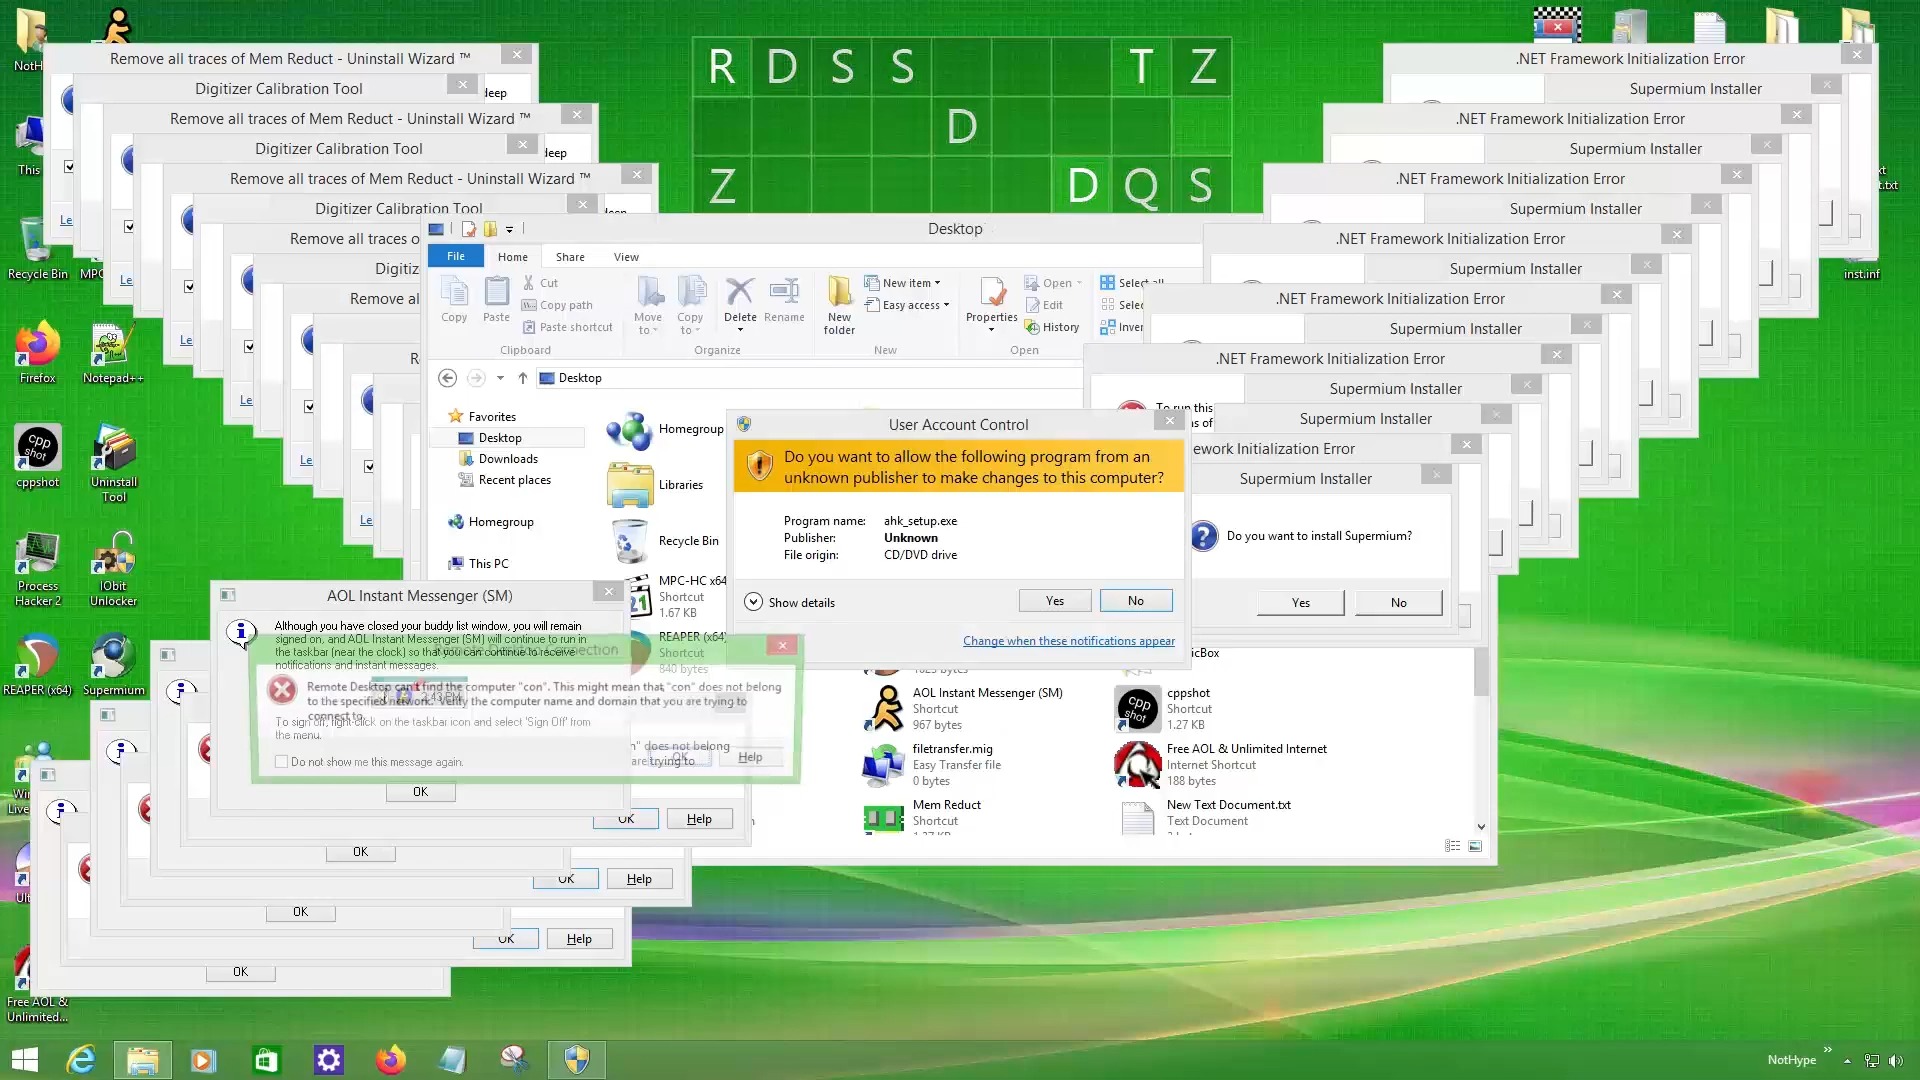Switch to the View ribbon tab
Screen dimensions: 1920x1080
[626, 257]
